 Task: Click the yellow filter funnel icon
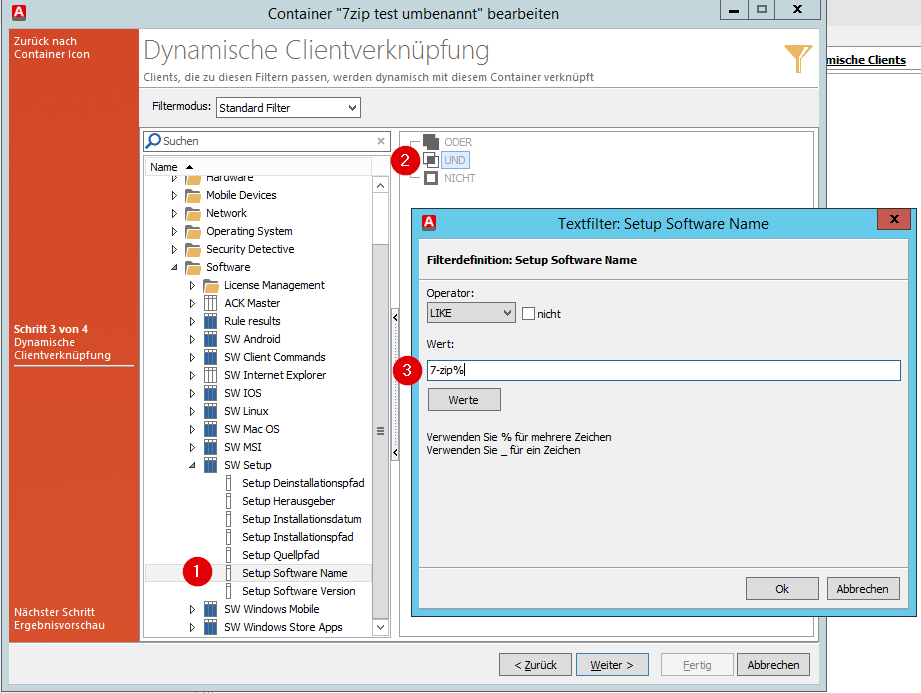click(x=798, y=58)
